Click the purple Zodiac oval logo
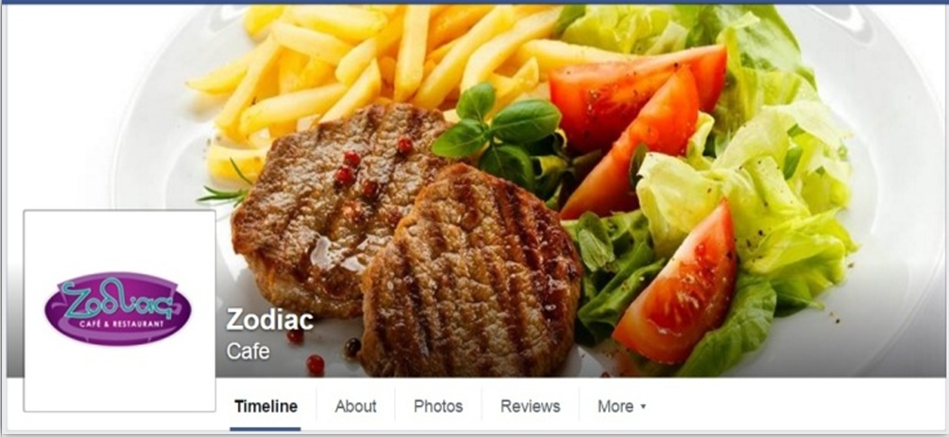 [x=117, y=308]
